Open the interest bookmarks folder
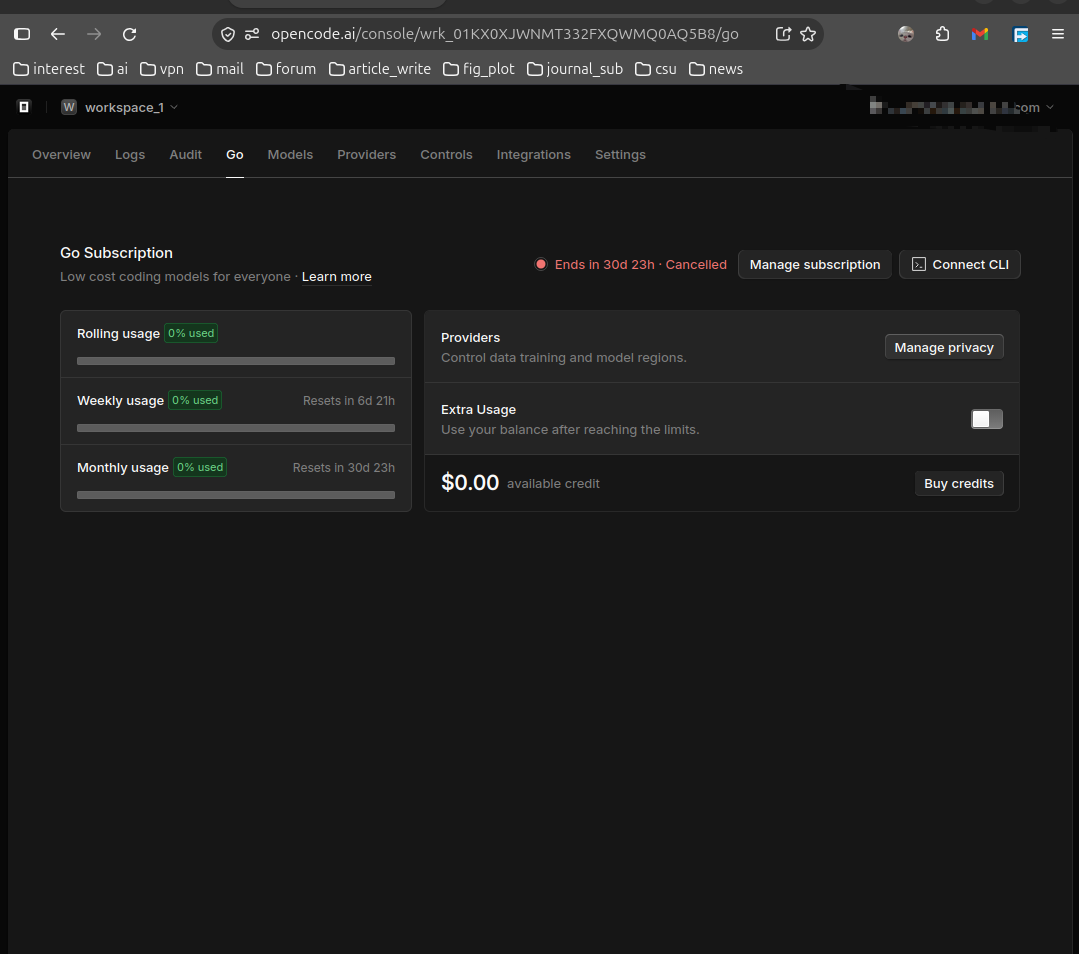1079x954 pixels. [49, 69]
